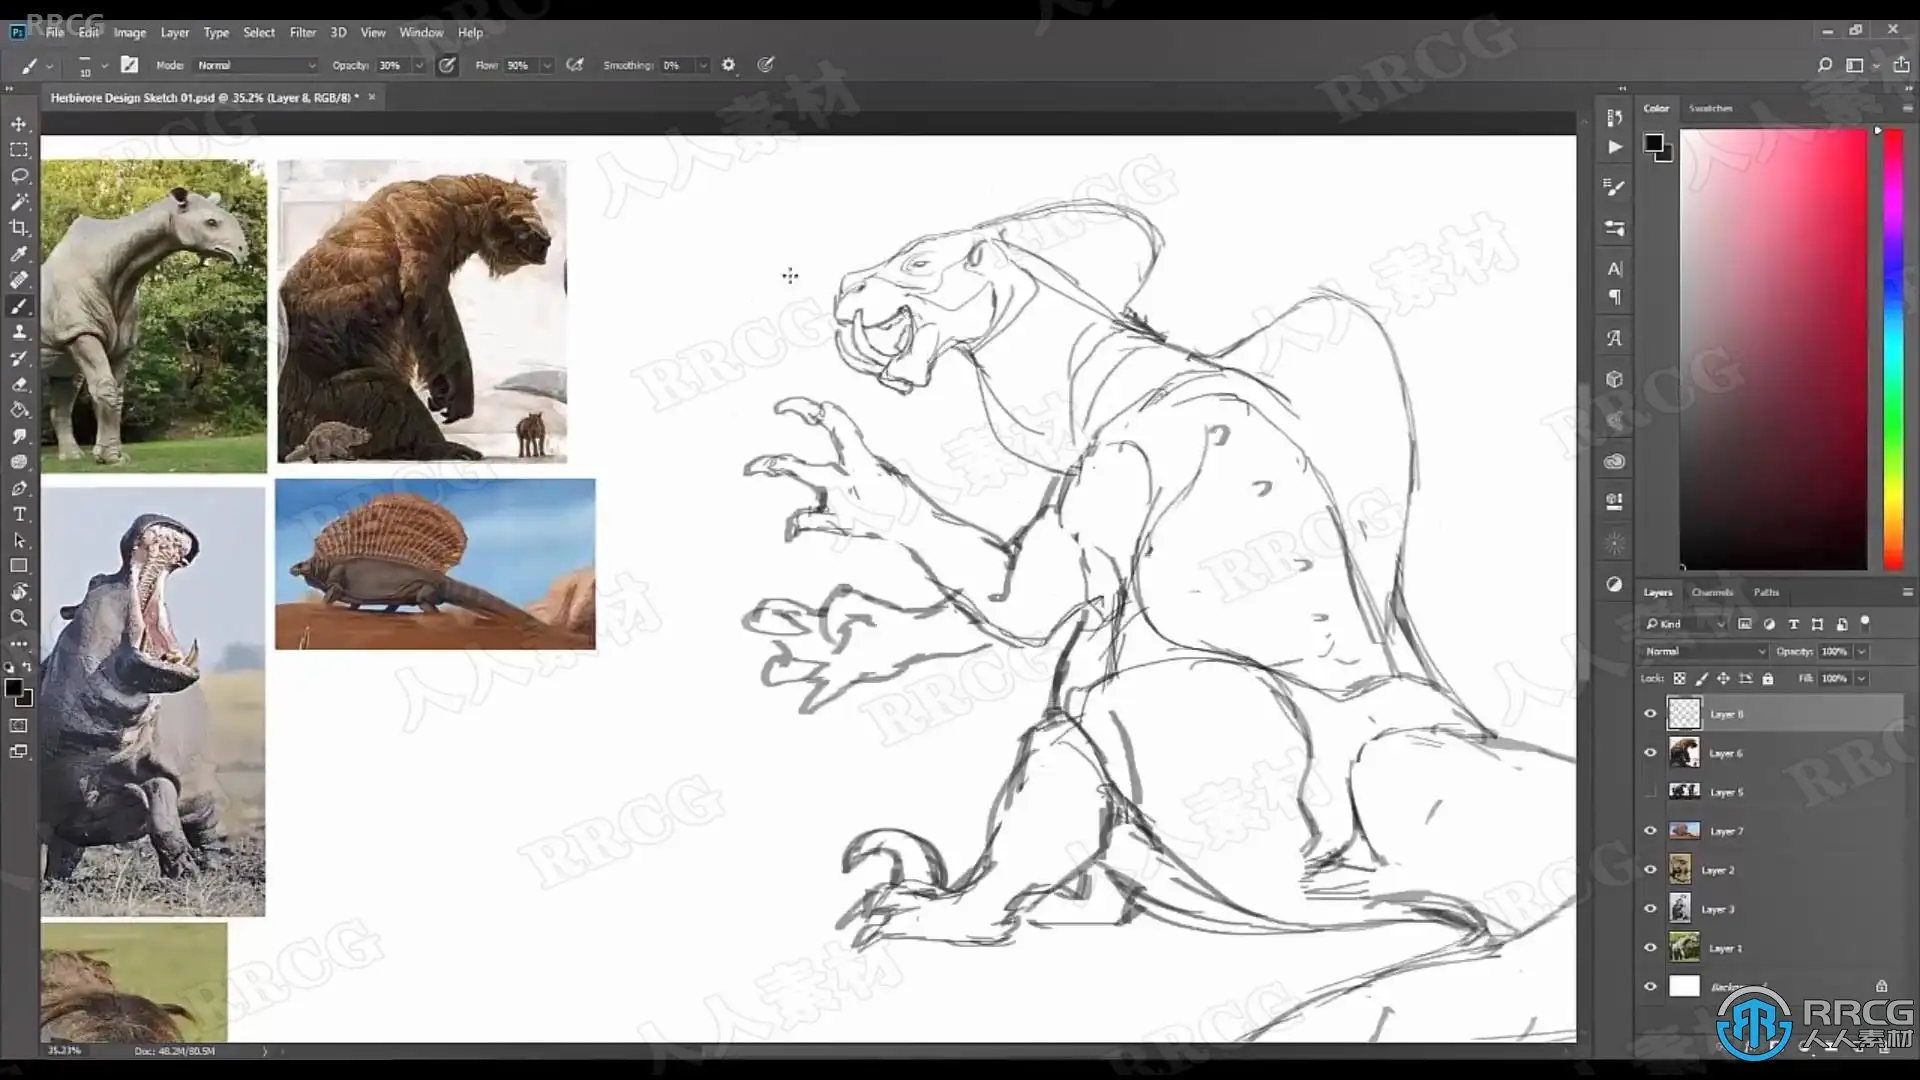Open brush blending Mode dropdown
This screenshot has height=1080, width=1920.
point(256,65)
